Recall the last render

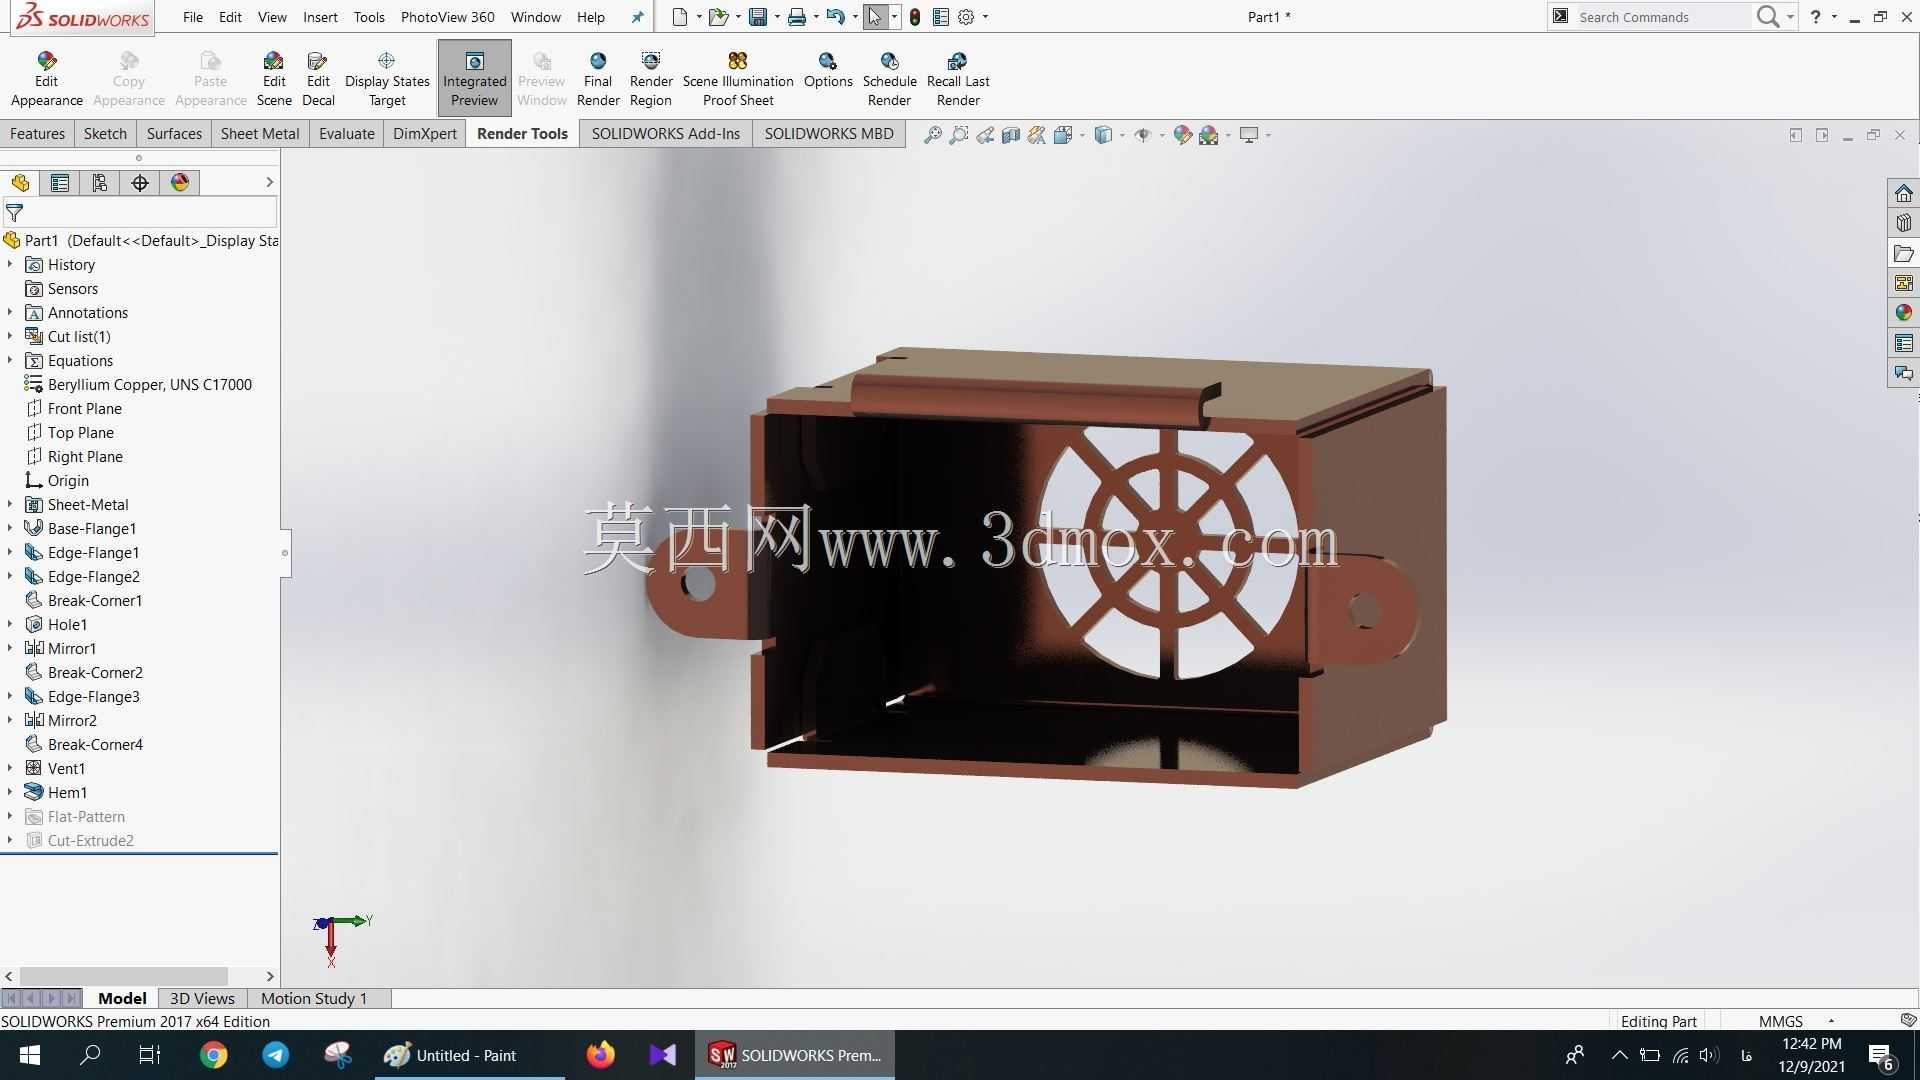[958, 78]
